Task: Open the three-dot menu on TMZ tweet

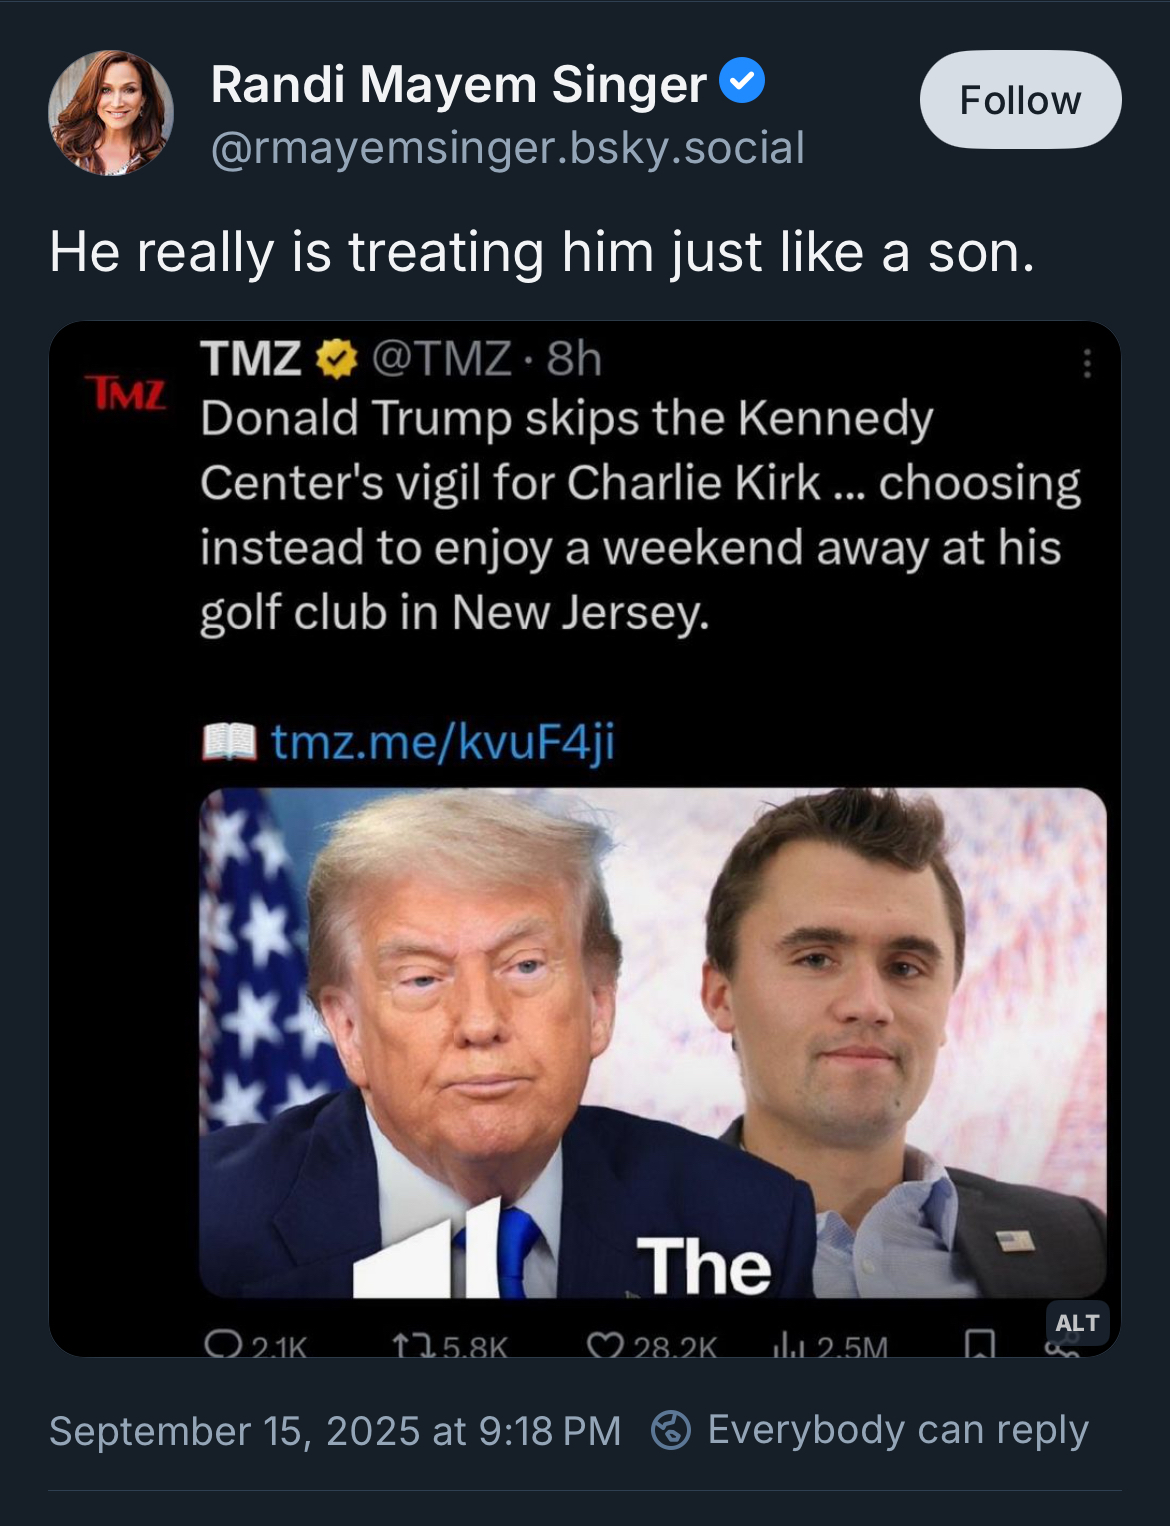Action: (1087, 363)
